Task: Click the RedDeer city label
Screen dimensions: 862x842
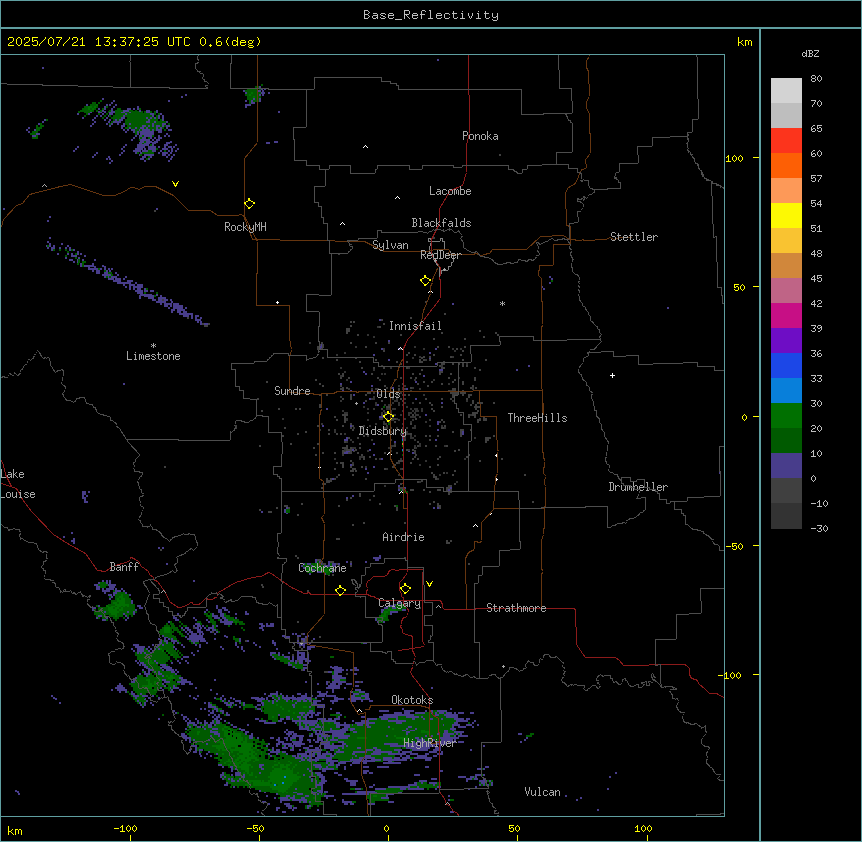Action: pos(440,255)
